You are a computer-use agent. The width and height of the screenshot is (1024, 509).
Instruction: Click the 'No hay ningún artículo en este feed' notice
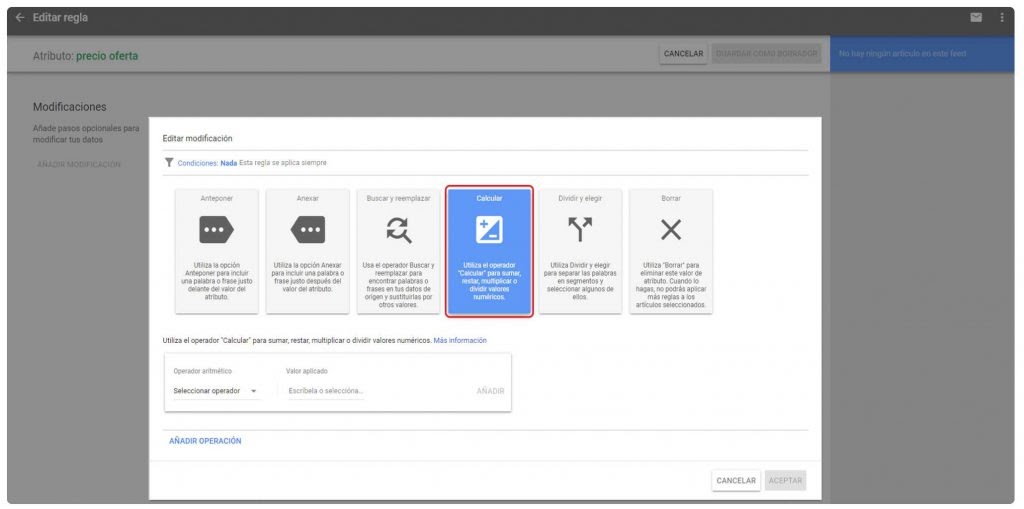tap(903, 54)
